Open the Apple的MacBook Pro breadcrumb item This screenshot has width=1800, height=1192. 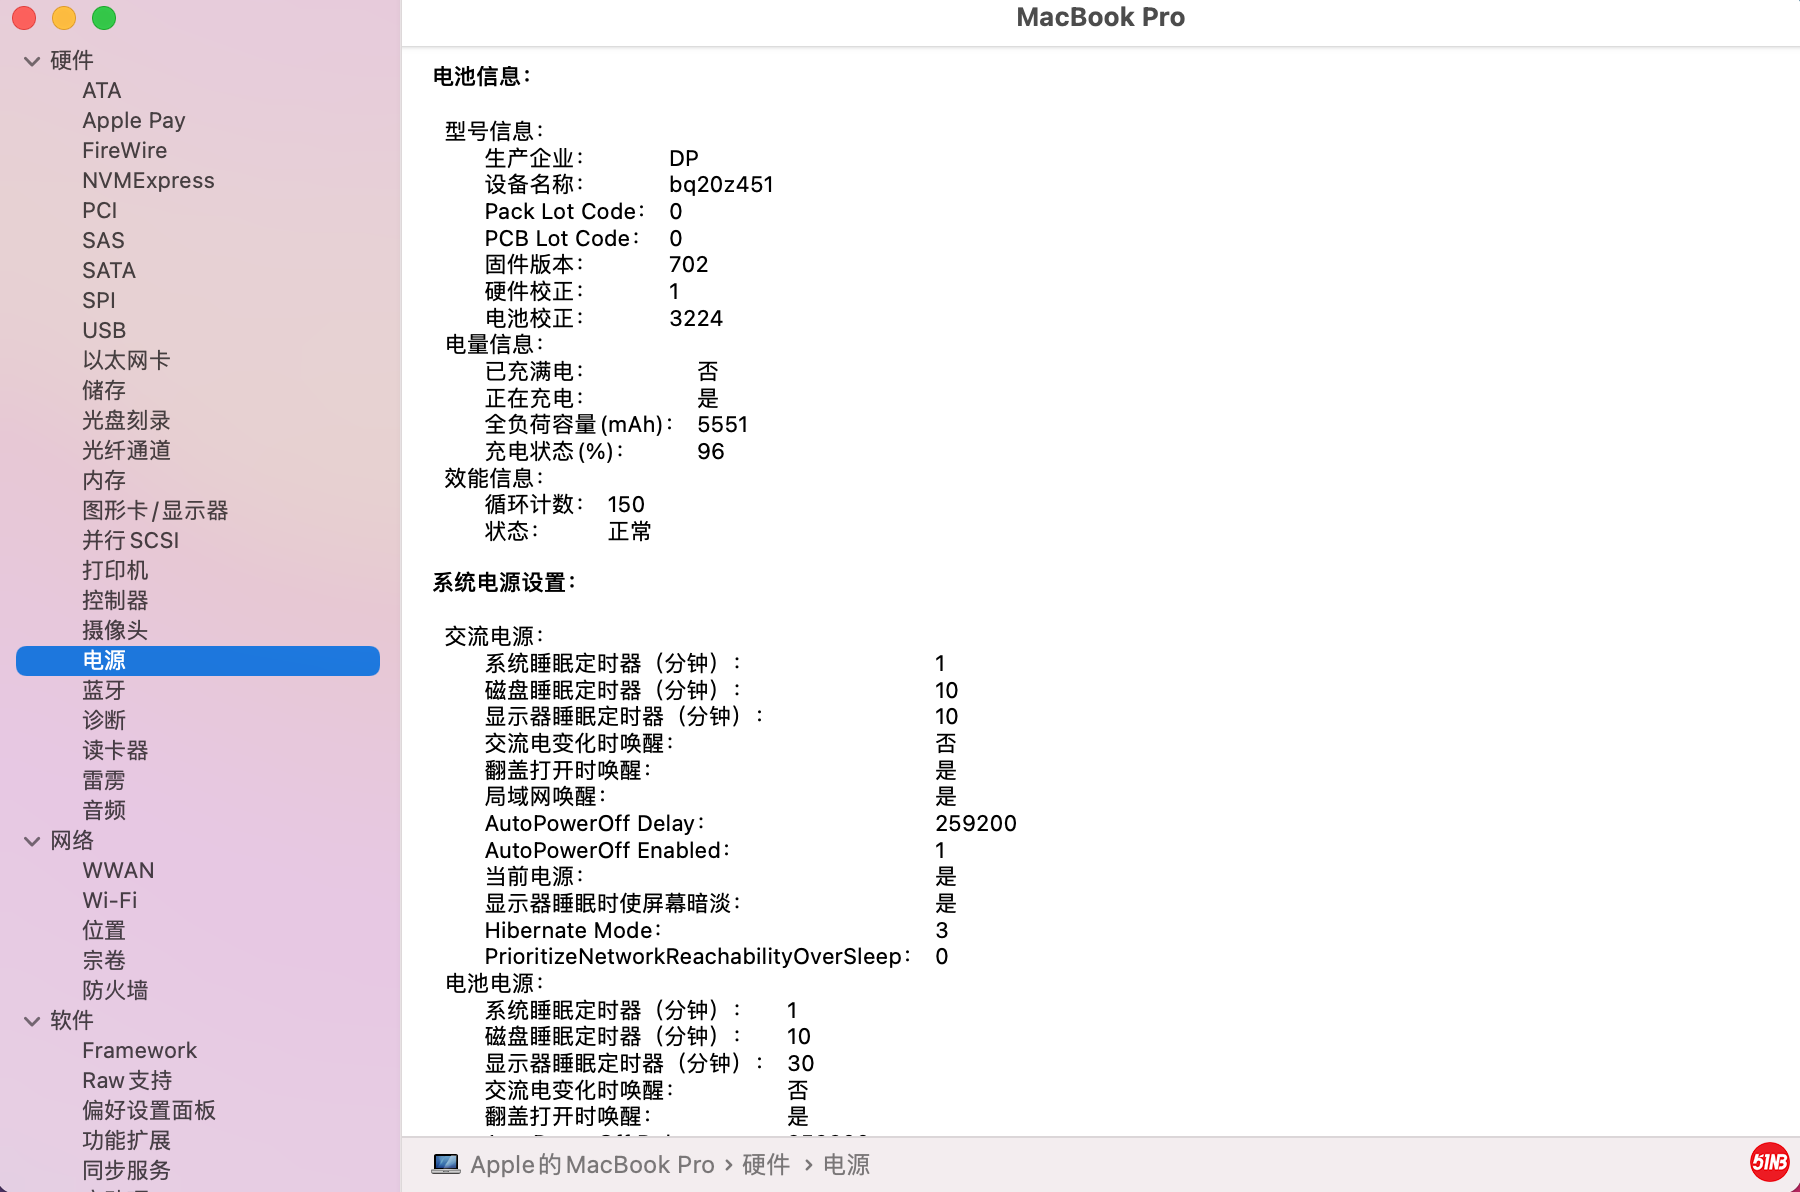pos(590,1164)
